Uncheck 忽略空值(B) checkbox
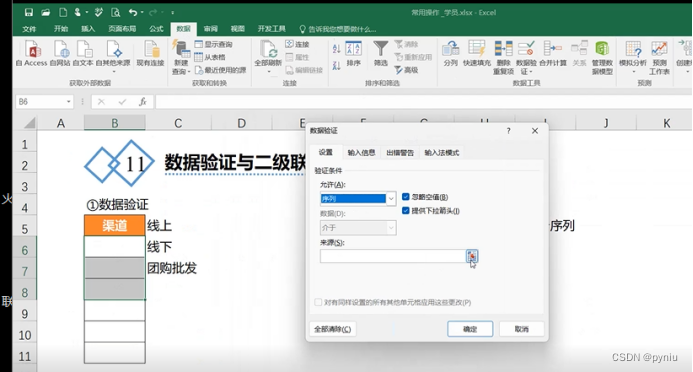The height and width of the screenshot is (372, 693). [405, 197]
